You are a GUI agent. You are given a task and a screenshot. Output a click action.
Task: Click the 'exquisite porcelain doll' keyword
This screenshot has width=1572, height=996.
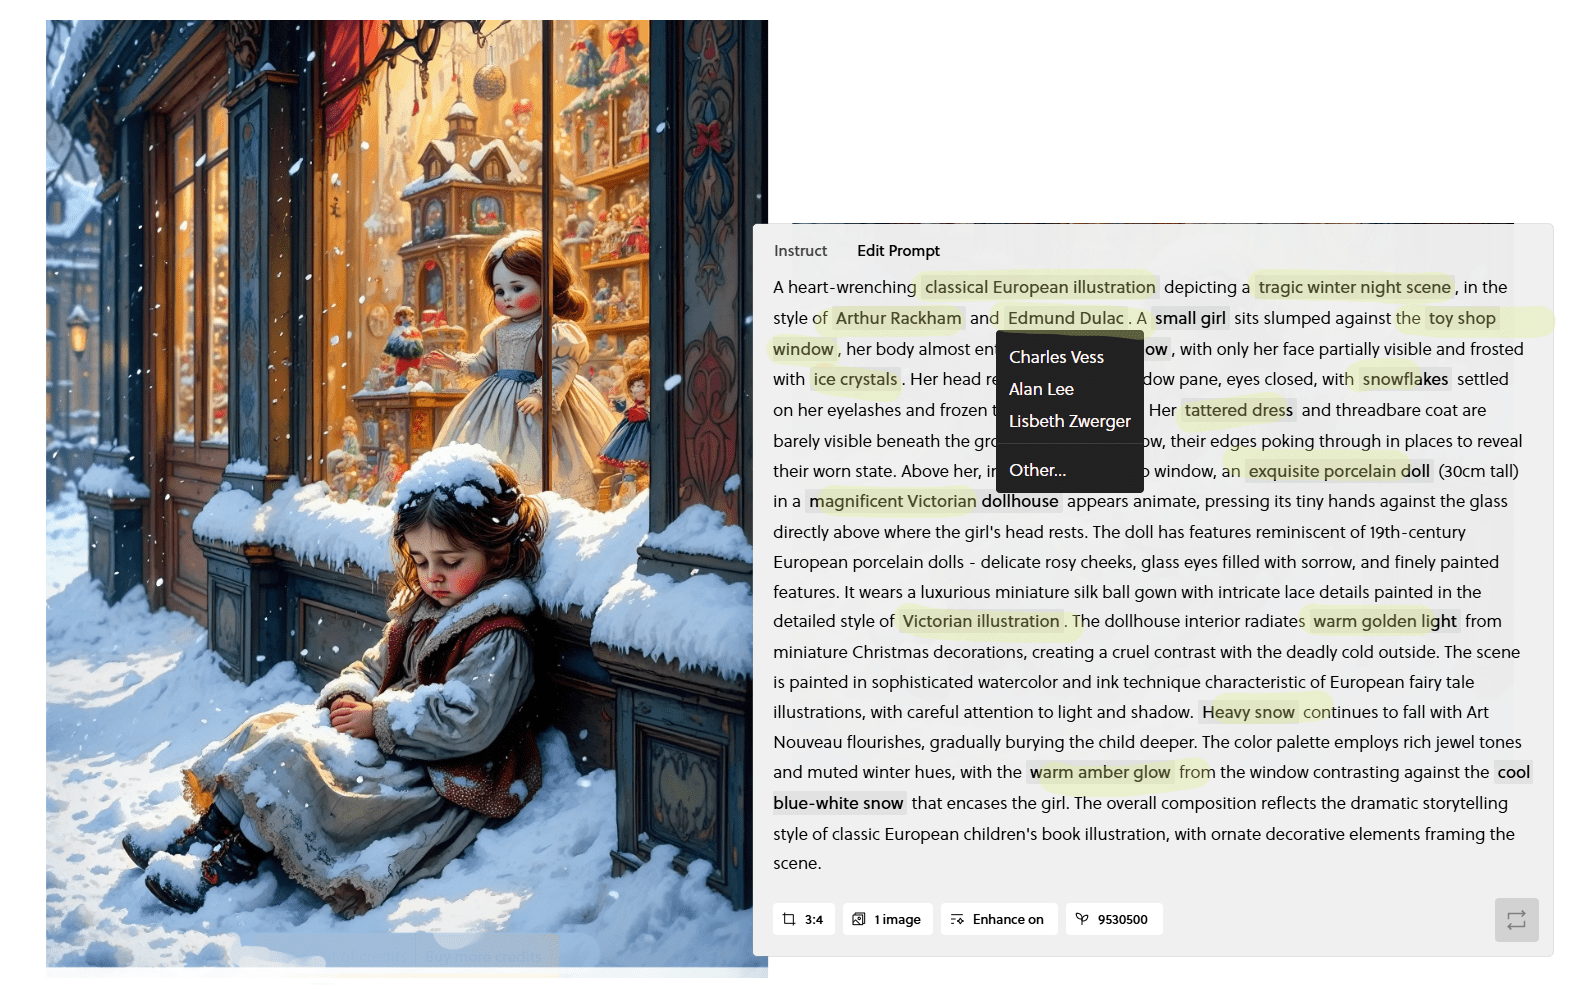coord(1339,471)
